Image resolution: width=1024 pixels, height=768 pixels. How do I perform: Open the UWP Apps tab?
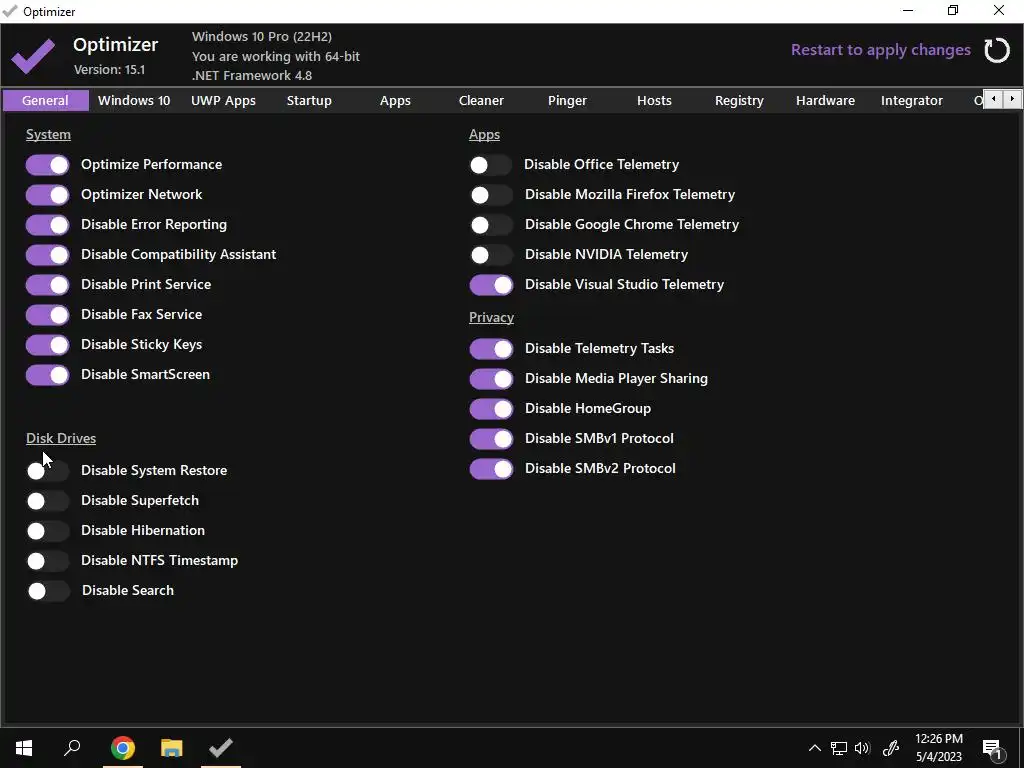click(223, 101)
